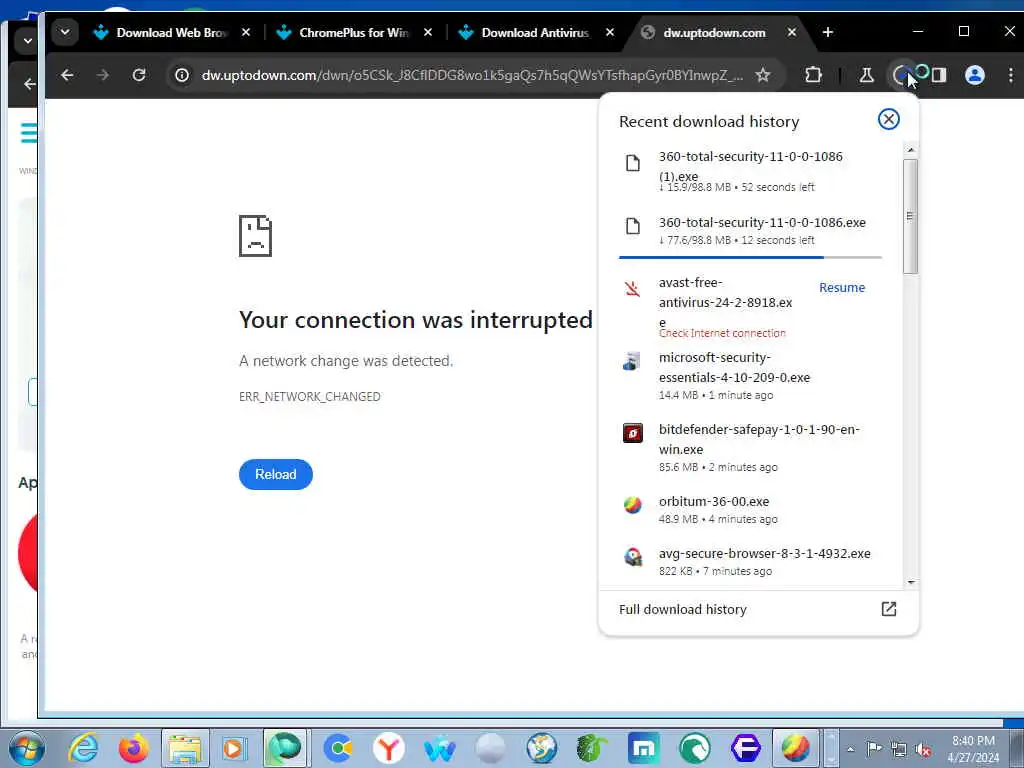Close the Download Web Browsers tab

coord(246,32)
